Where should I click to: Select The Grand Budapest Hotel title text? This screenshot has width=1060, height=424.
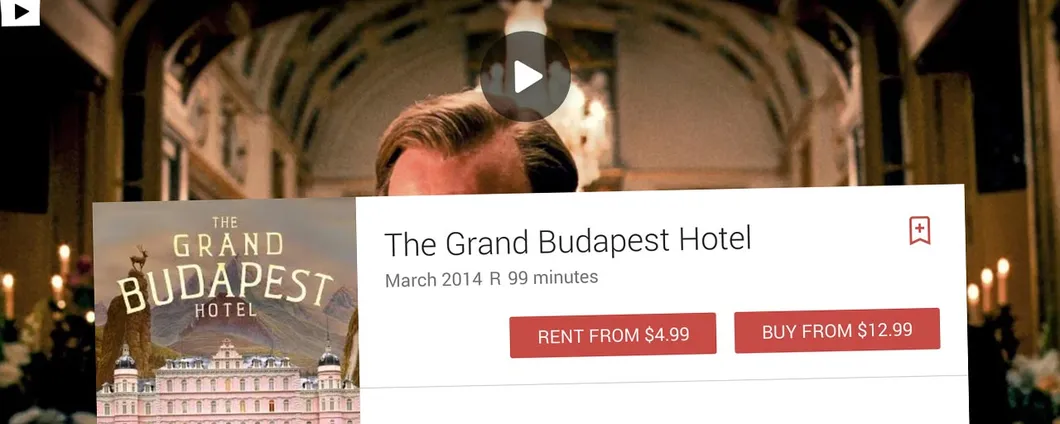(567, 241)
